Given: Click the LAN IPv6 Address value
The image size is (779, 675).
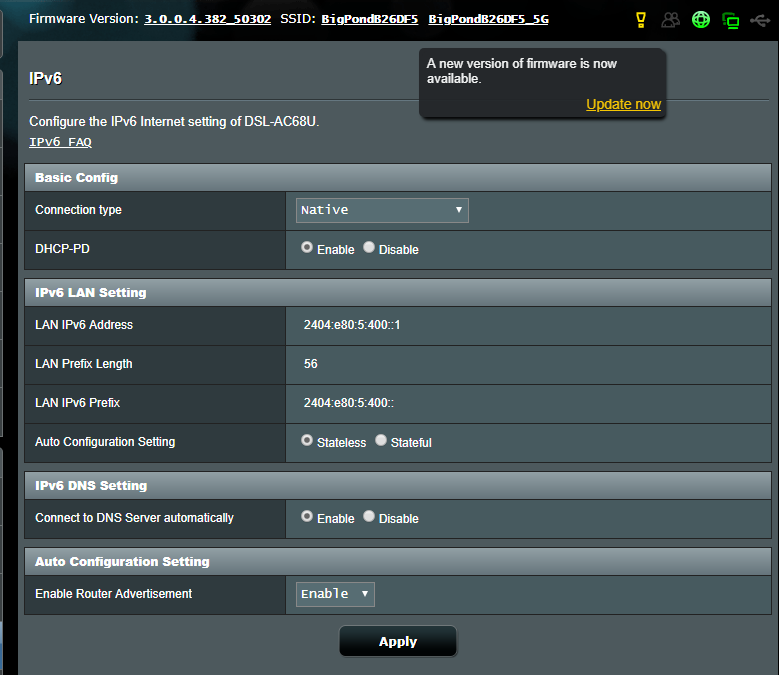Looking at the screenshot, I should (x=352, y=325).
